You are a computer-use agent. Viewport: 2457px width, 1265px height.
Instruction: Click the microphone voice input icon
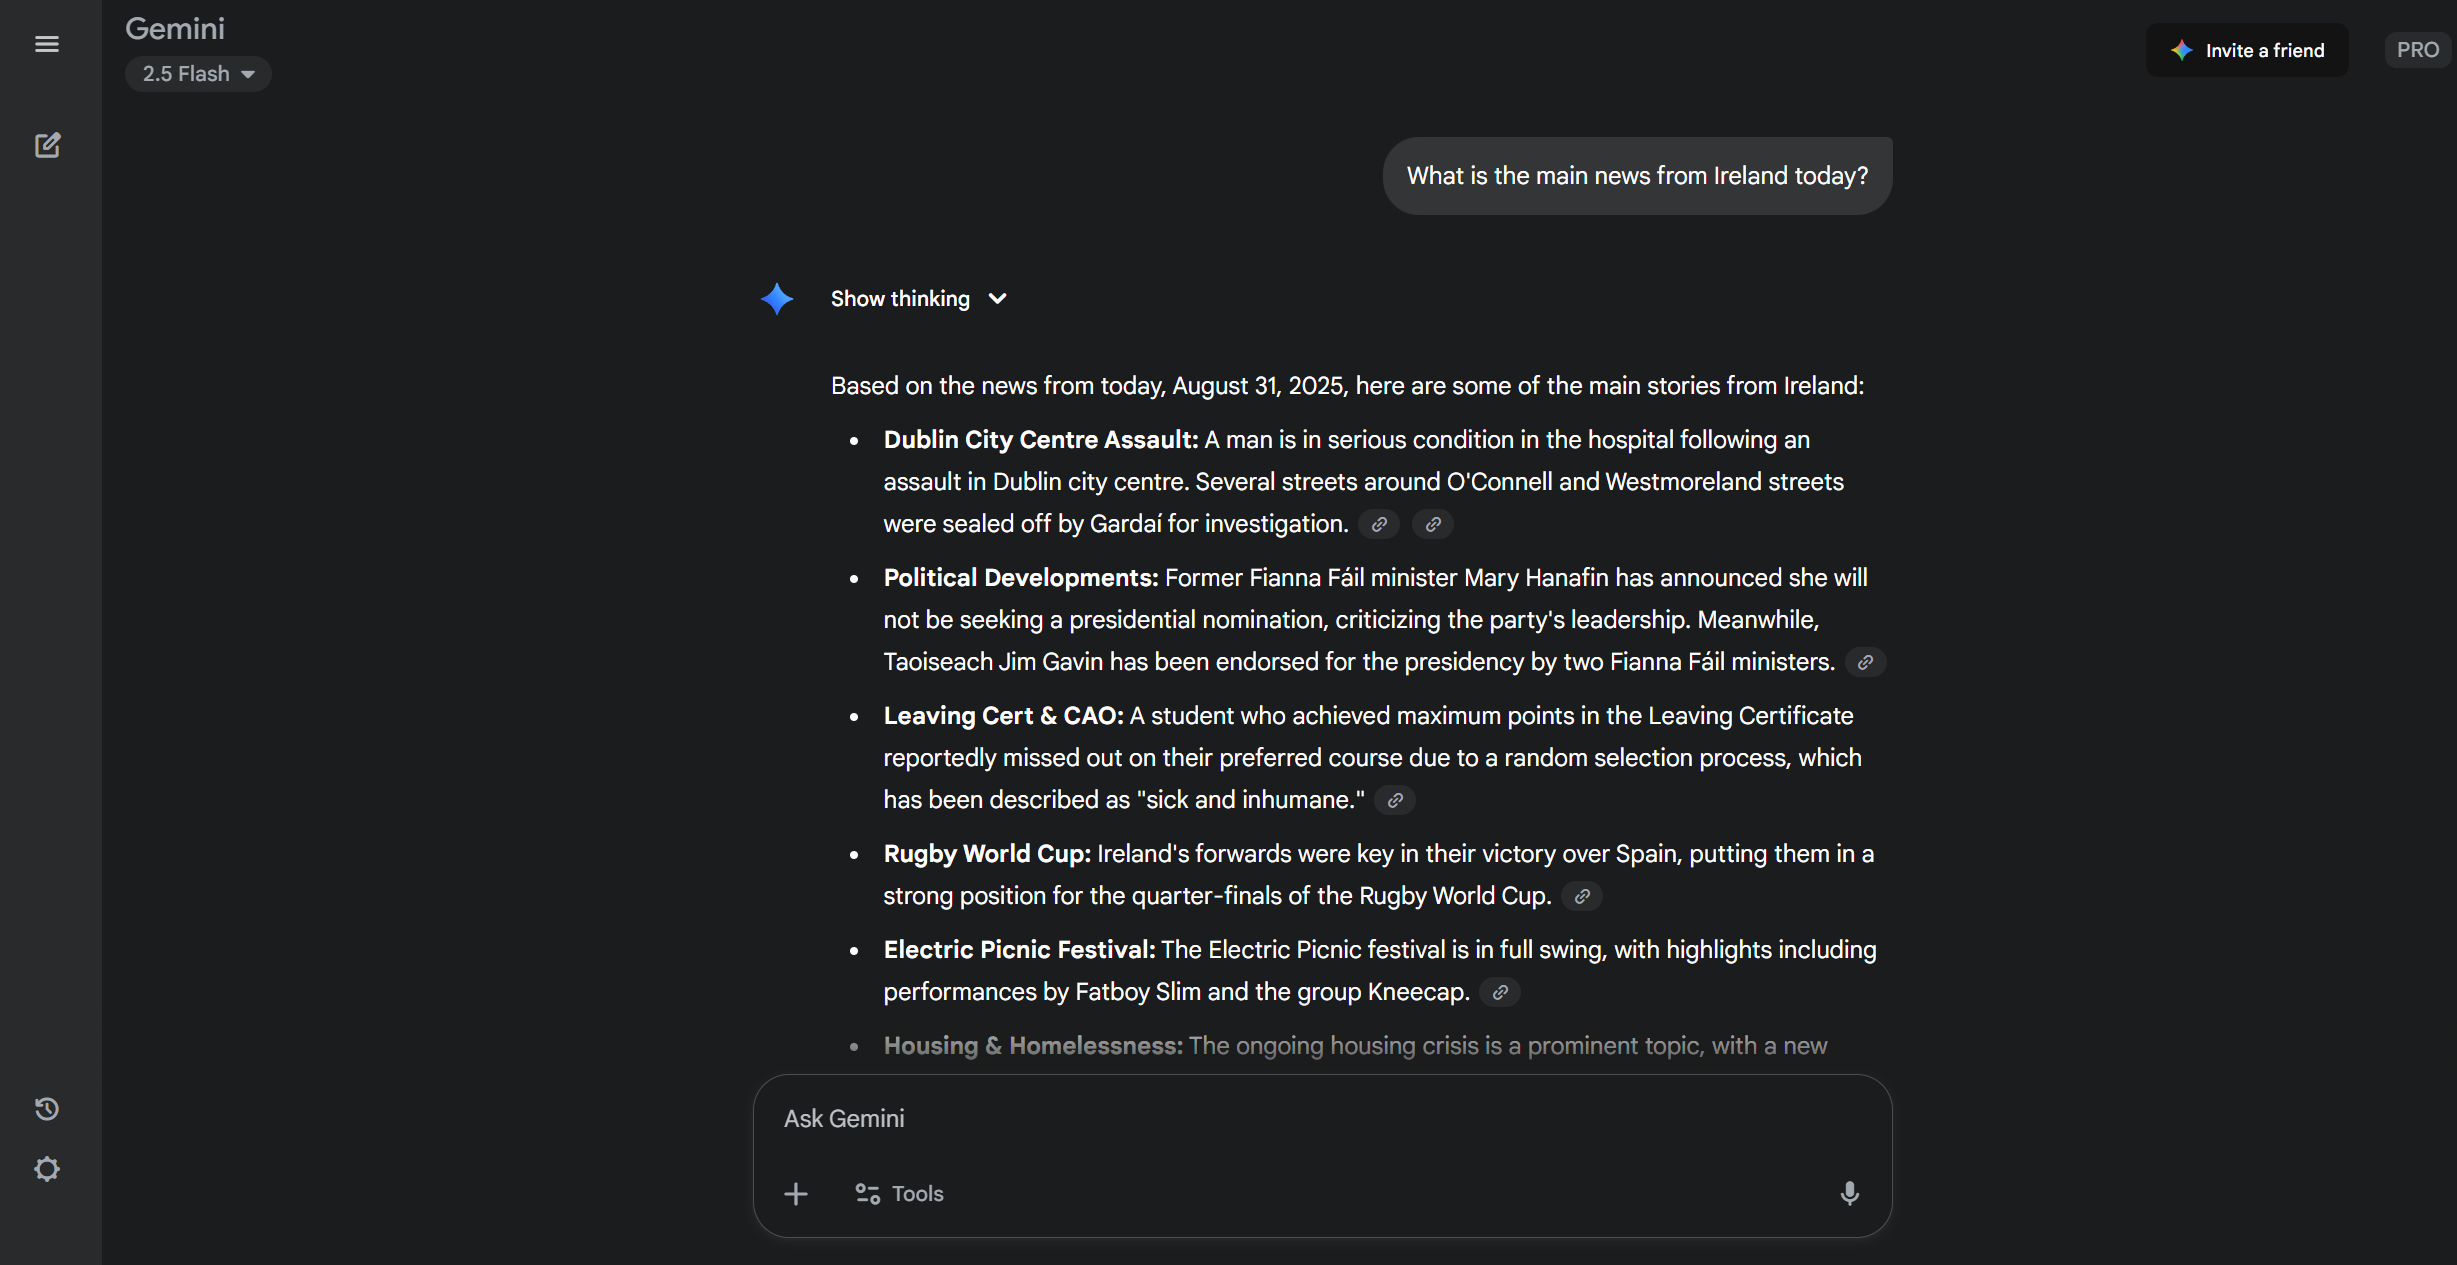1849,1193
